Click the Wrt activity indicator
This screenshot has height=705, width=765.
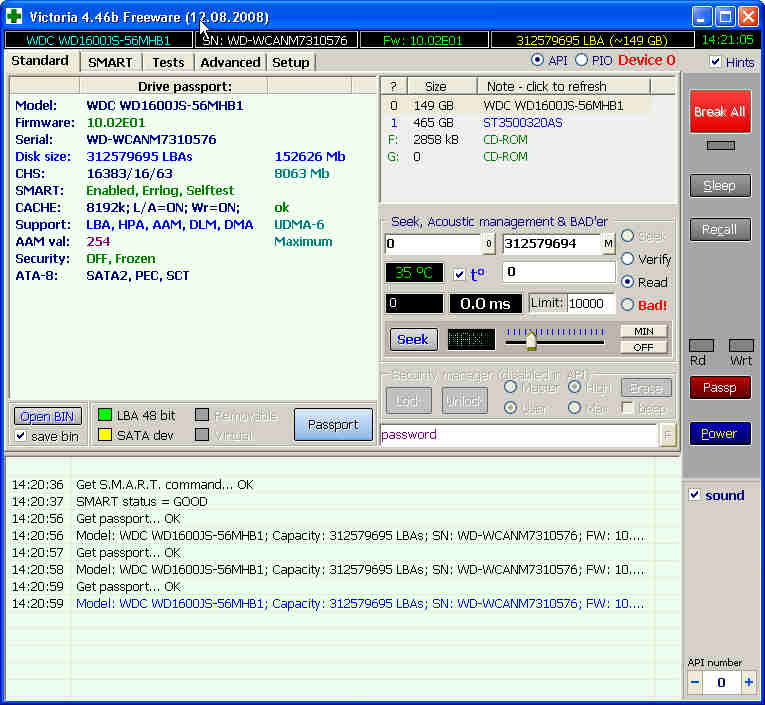tap(741, 346)
